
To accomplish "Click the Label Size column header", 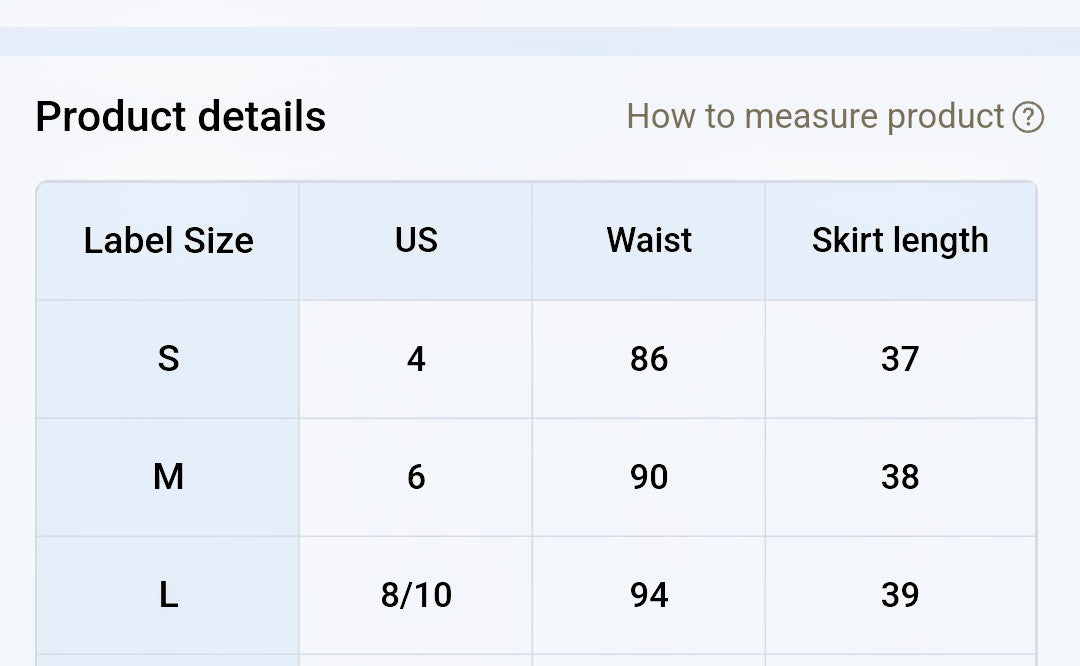I will (x=168, y=241).
